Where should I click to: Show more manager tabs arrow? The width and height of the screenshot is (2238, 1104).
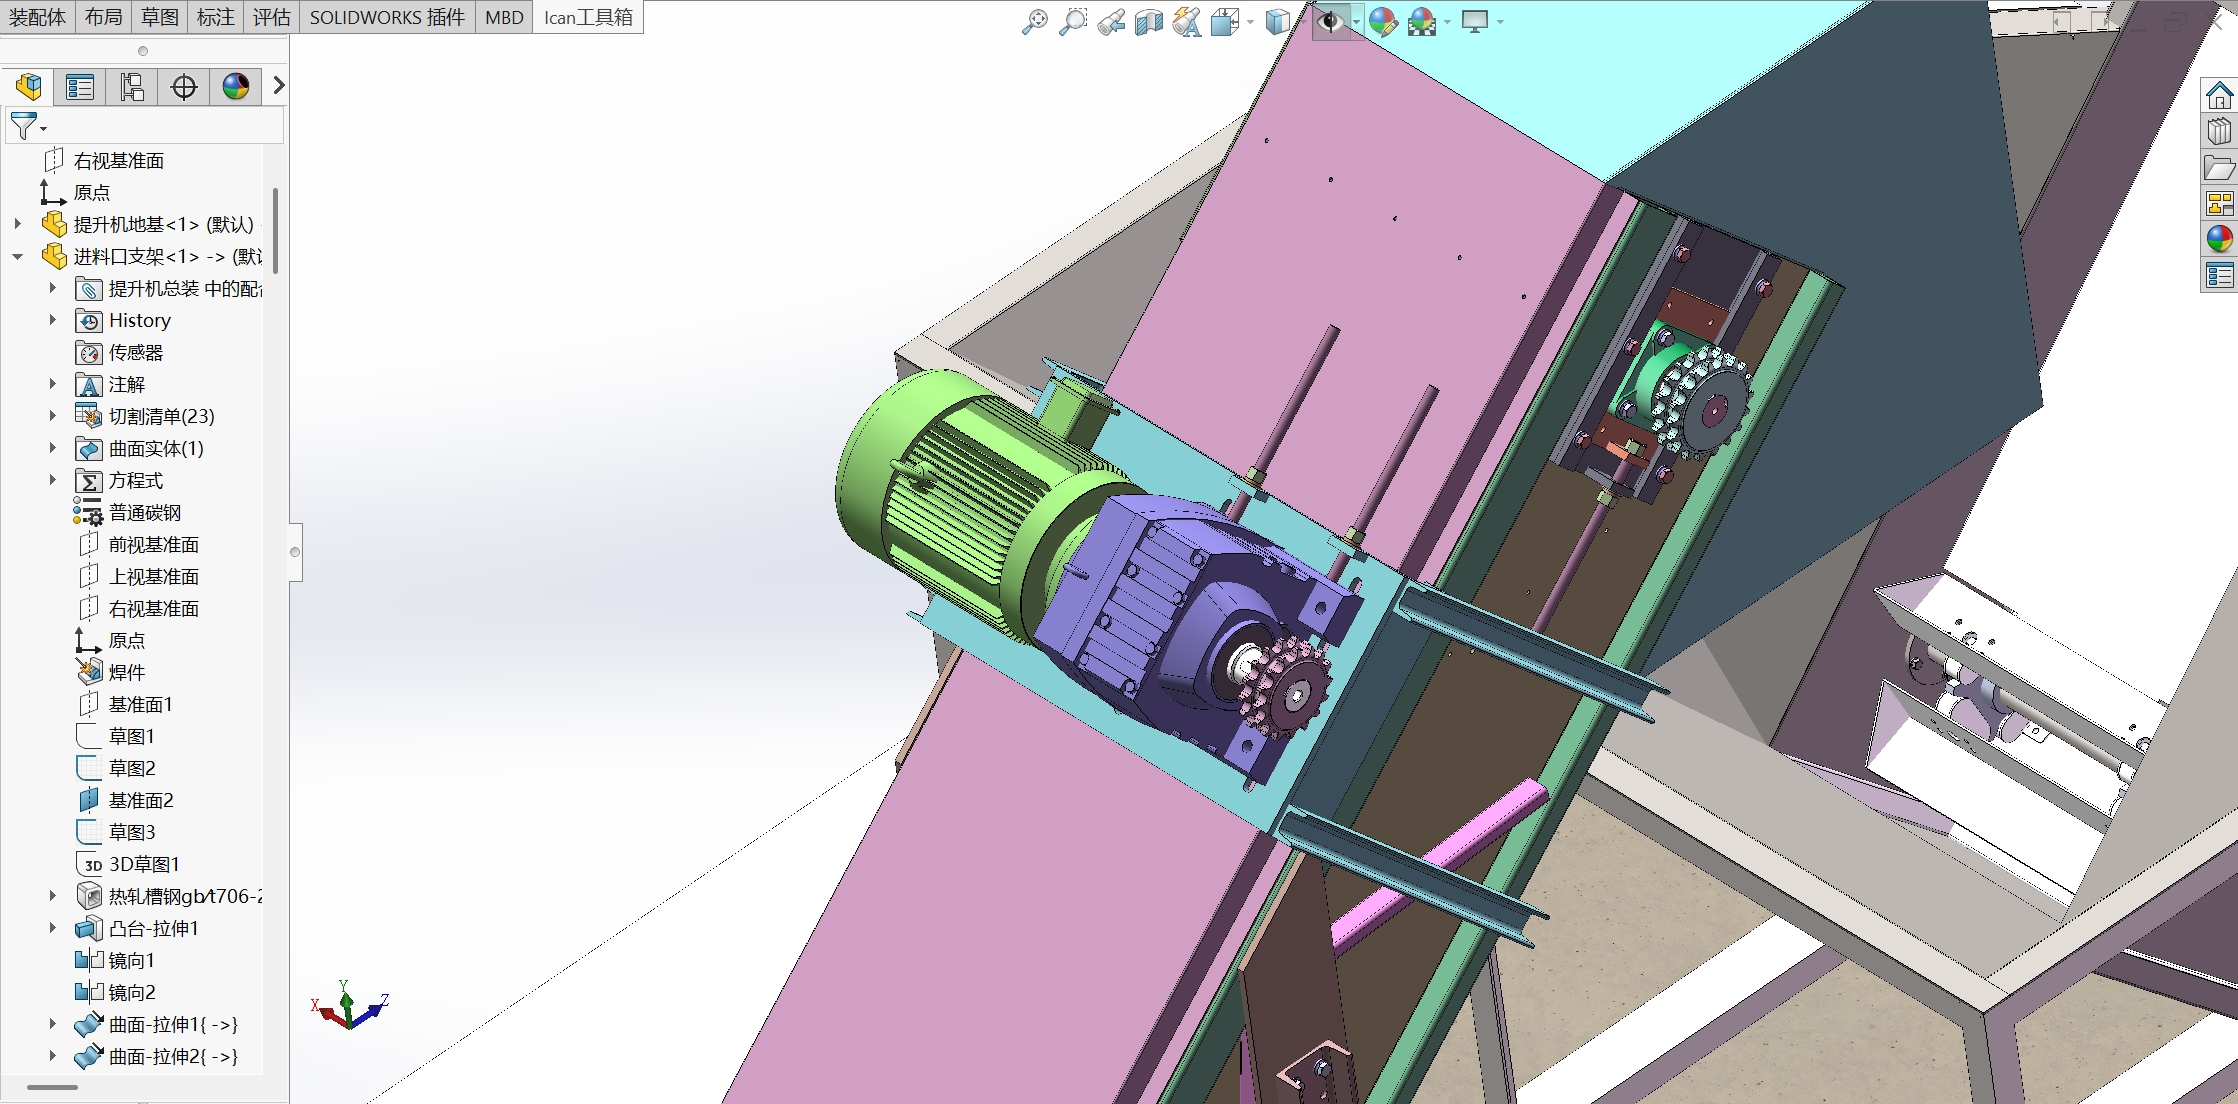[x=279, y=86]
